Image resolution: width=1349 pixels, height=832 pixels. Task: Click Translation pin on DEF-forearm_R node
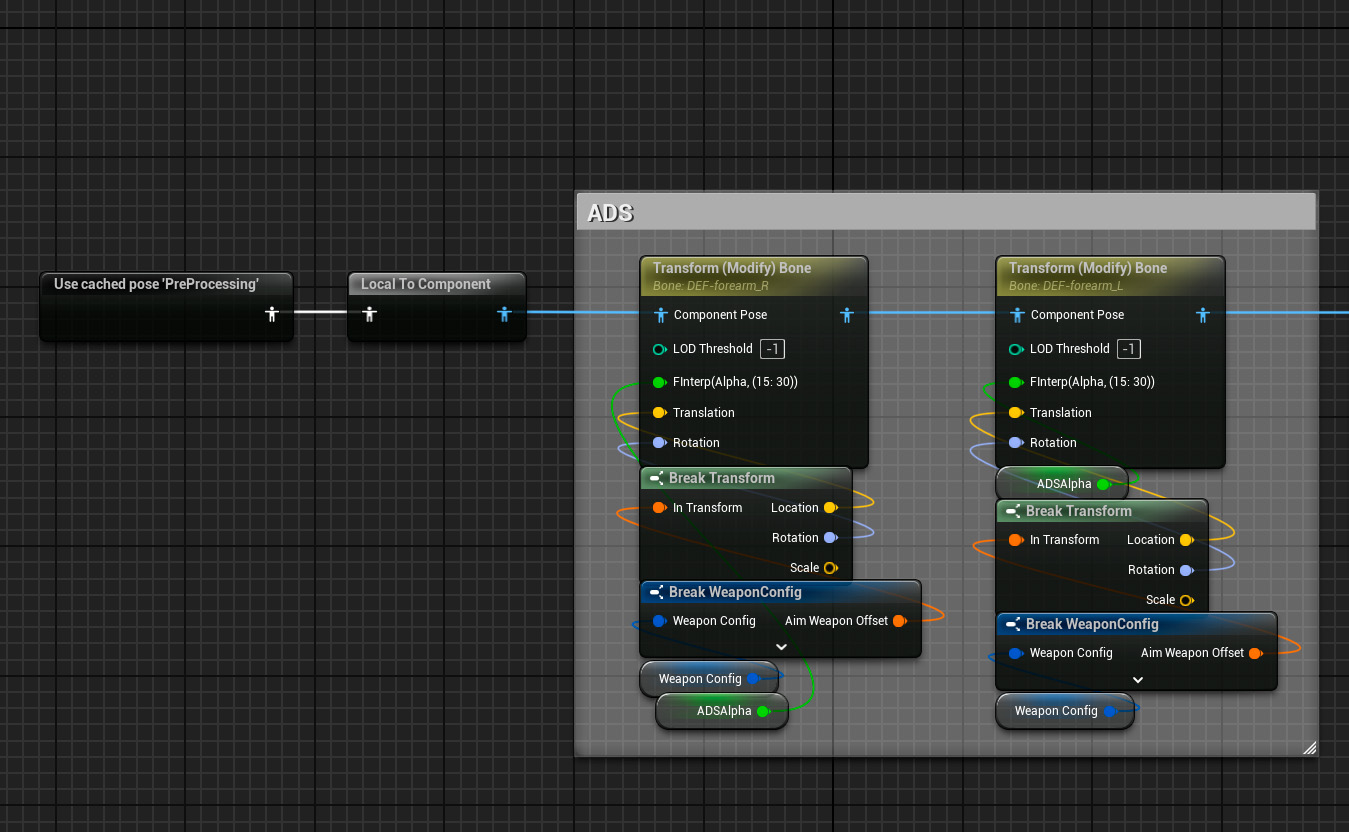659,413
